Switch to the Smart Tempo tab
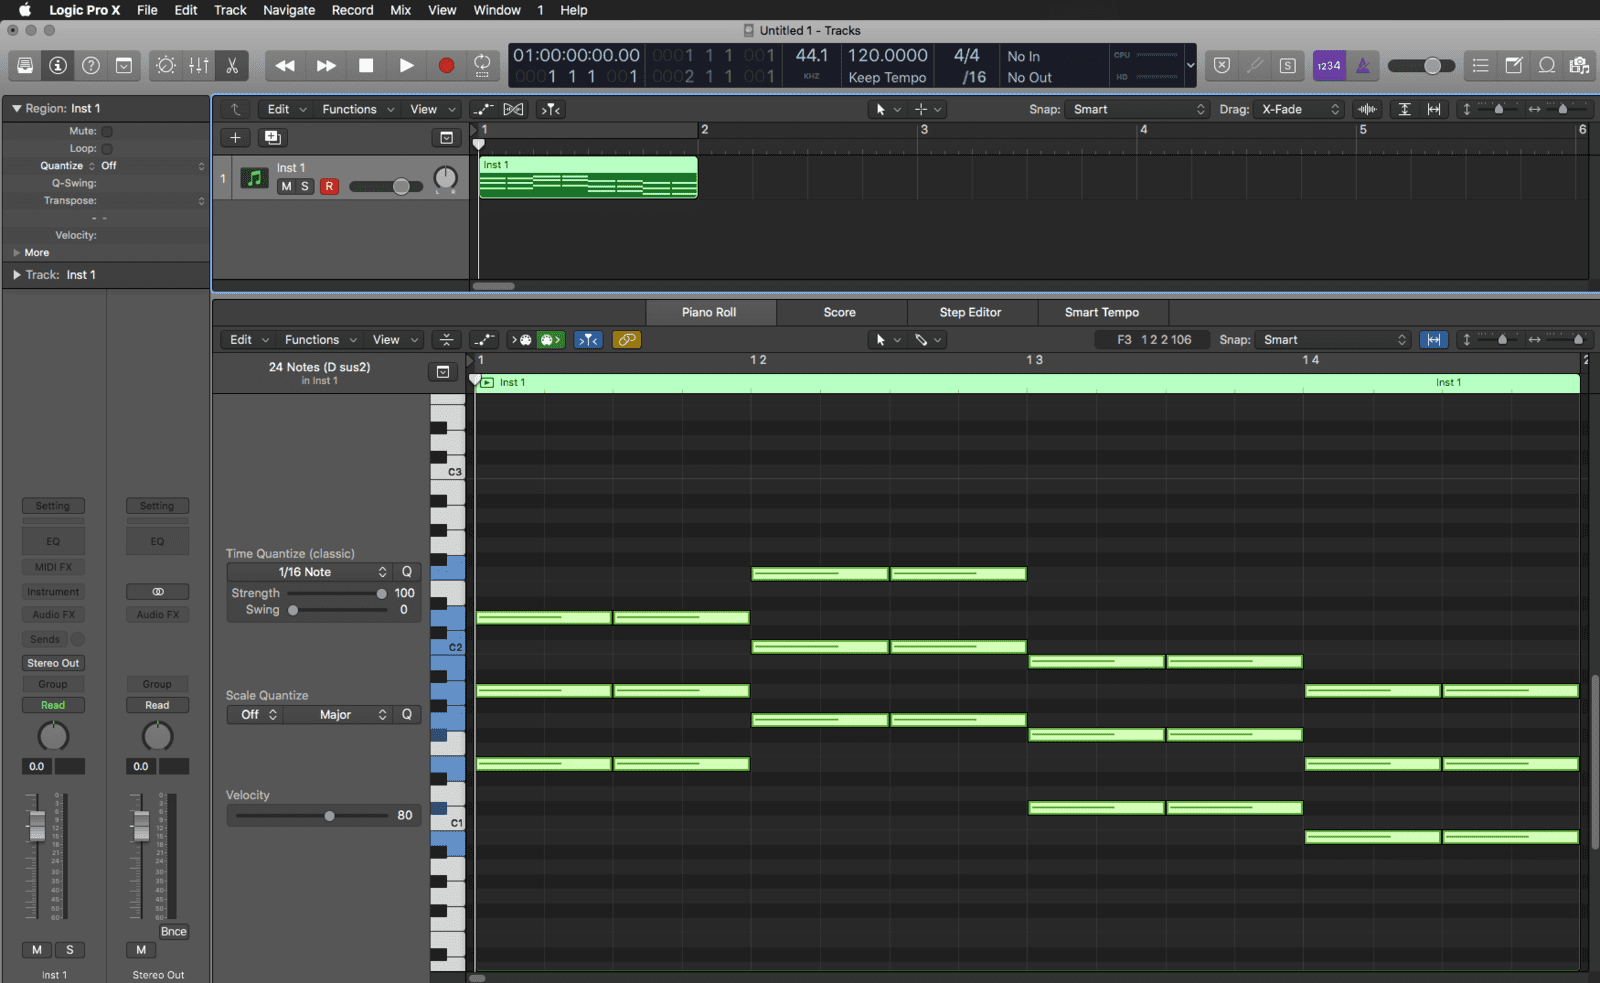The height and width of the screenshot is (983, 1600). [1102, 312]
